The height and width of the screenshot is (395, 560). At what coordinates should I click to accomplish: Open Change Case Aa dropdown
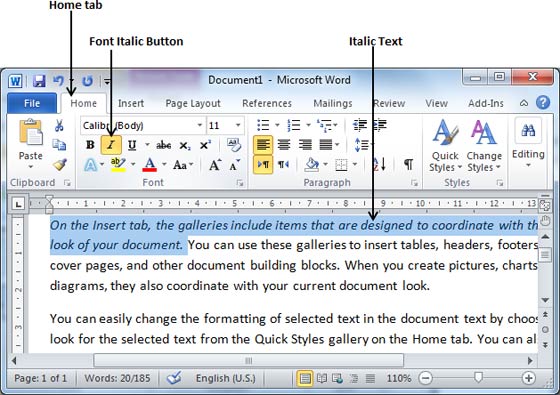(x=183, y=165)
